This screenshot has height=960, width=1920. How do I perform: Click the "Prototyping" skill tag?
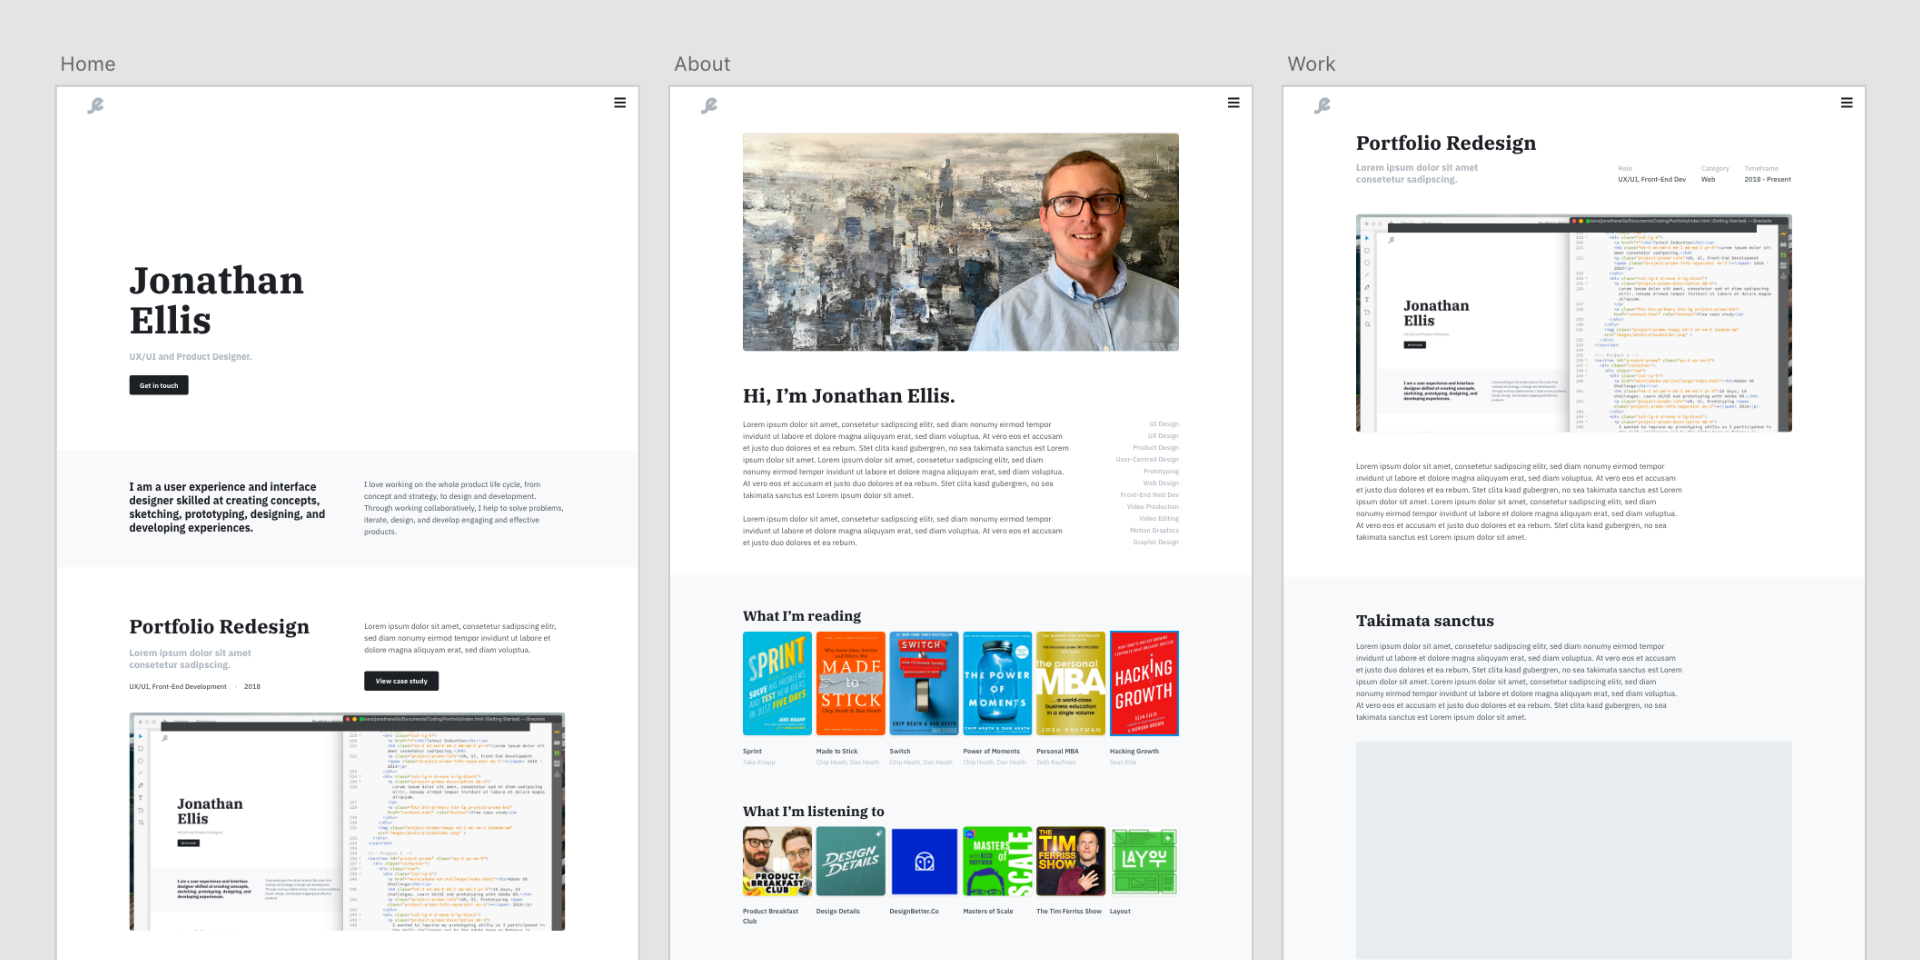(1161, 471)
